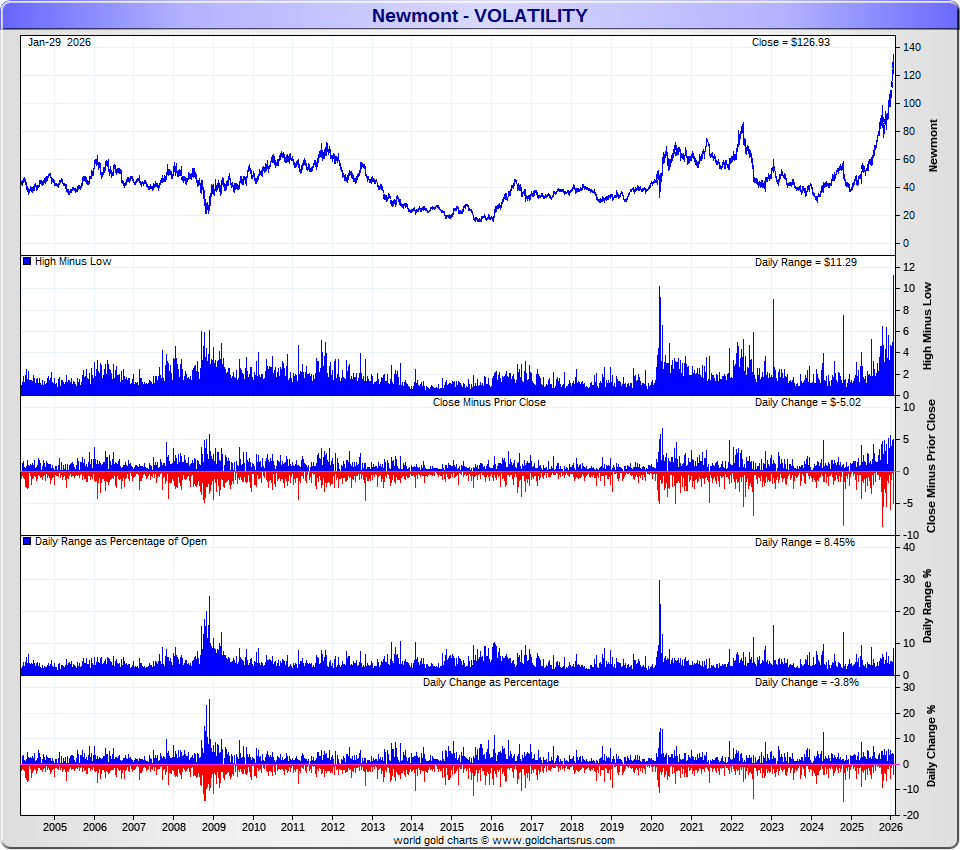Click the 'Daily Change = -3.8%' value
This screenshot has width=960, height=850.
(806, 682)
